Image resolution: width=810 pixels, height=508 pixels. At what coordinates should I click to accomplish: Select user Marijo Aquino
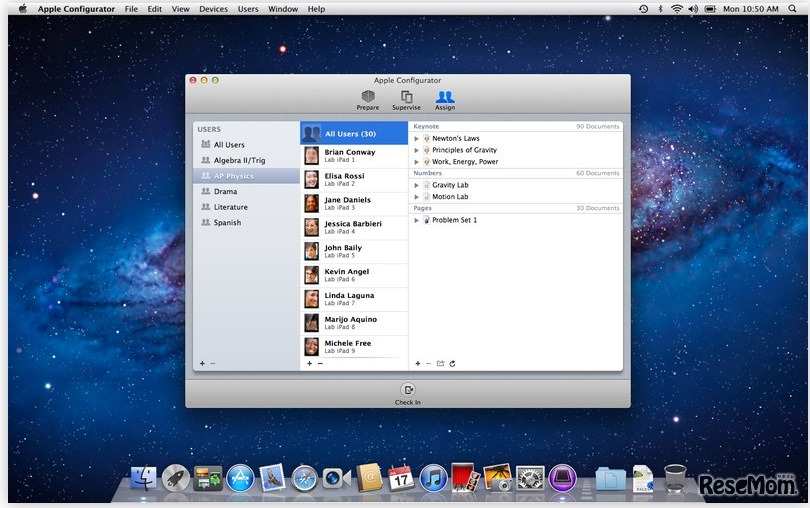354,322
